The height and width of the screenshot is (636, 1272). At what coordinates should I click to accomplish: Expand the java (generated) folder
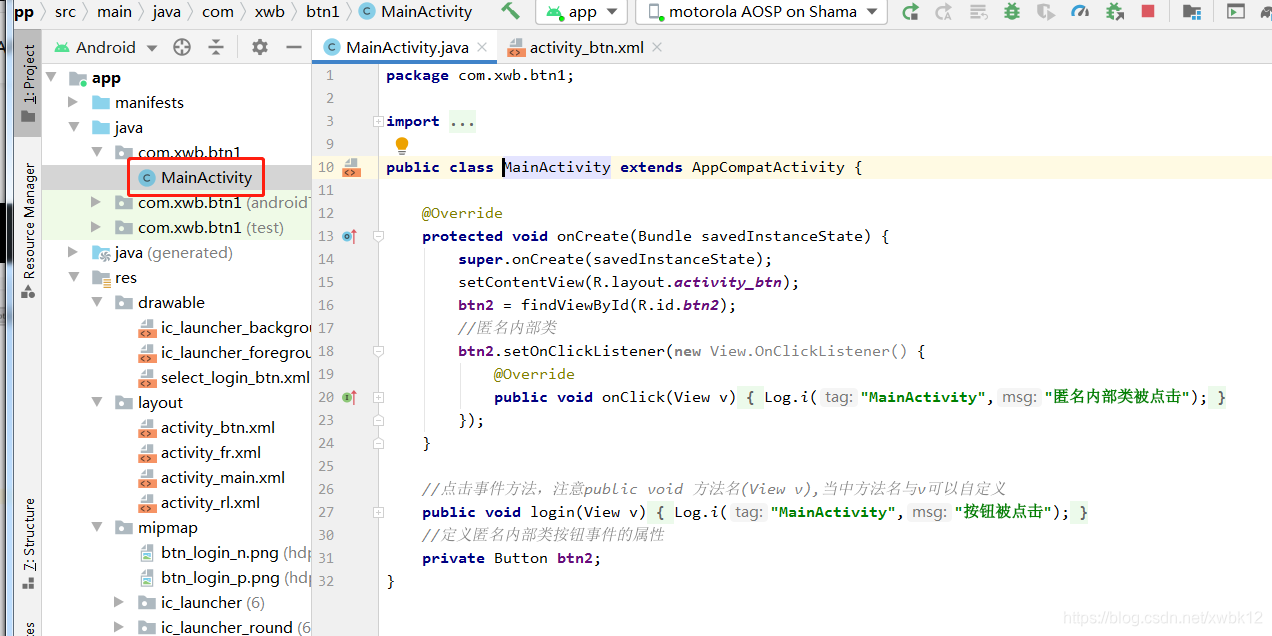(x=73, y=253)
